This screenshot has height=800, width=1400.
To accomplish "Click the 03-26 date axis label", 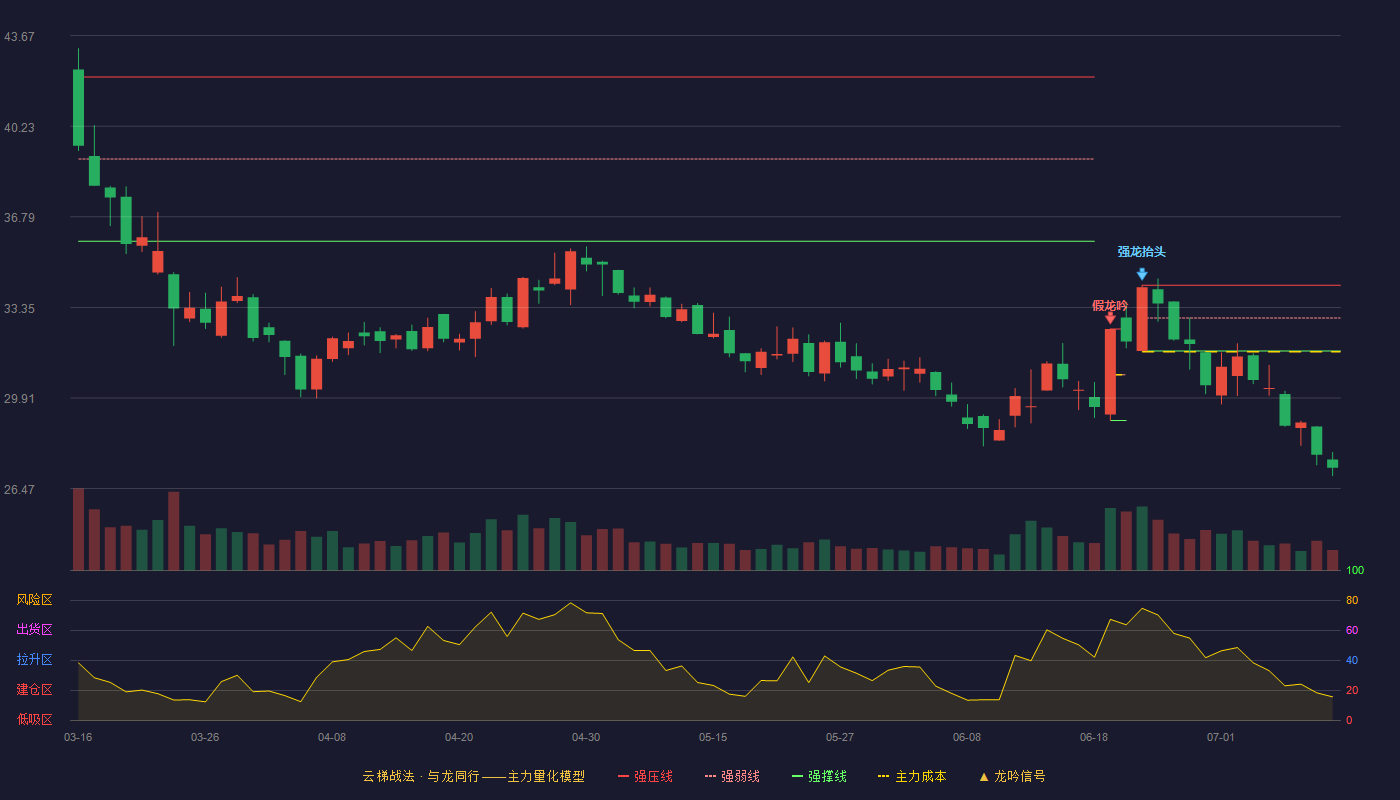I will click(205, 737).
